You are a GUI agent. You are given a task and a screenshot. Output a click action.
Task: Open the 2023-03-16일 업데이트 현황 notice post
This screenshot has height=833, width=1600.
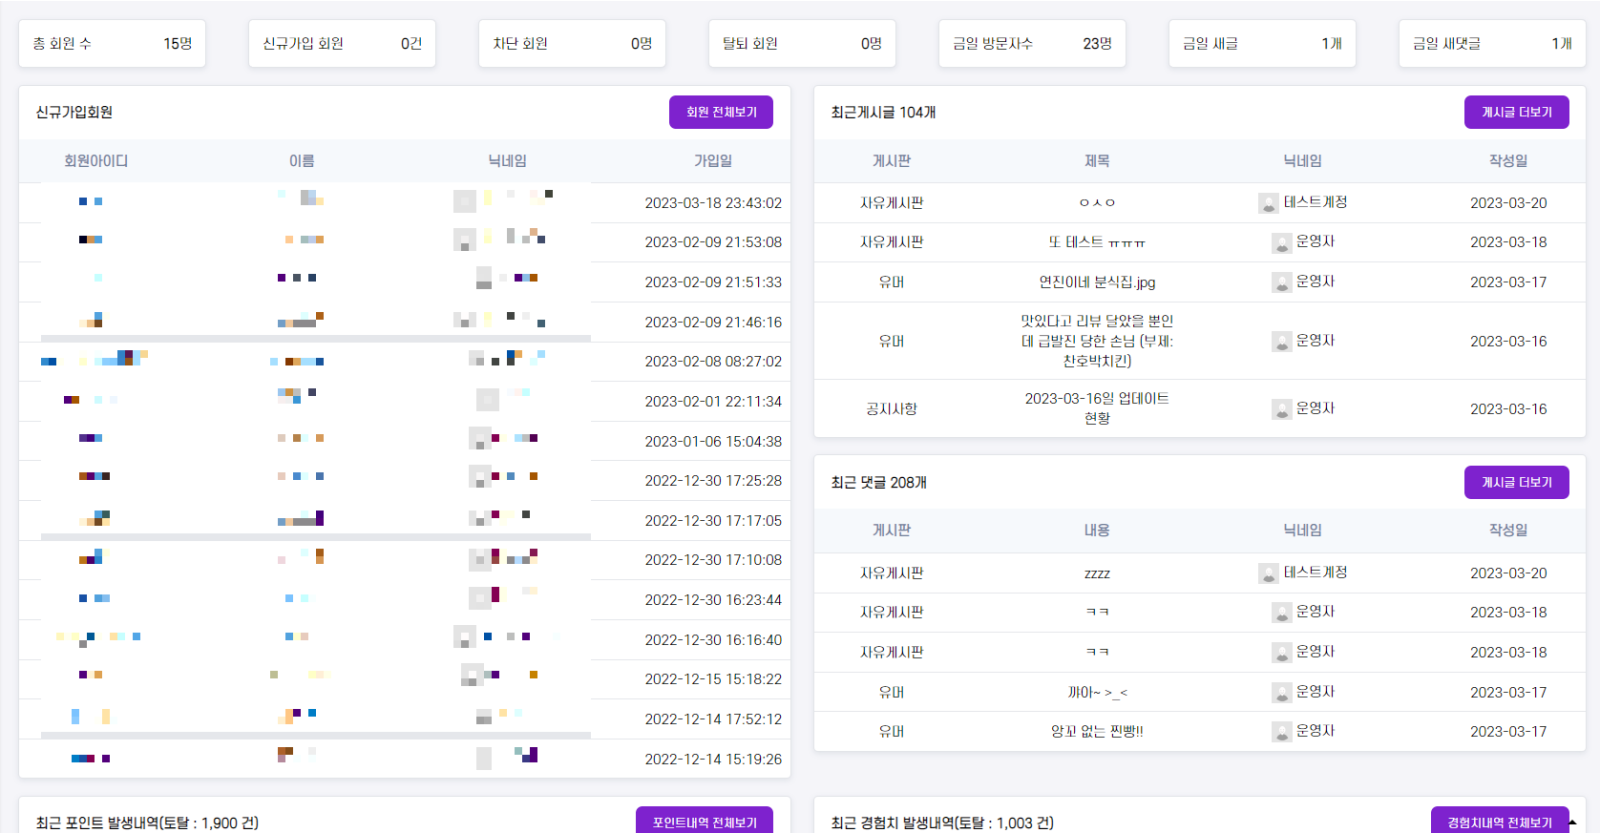tap(1096, 408)
